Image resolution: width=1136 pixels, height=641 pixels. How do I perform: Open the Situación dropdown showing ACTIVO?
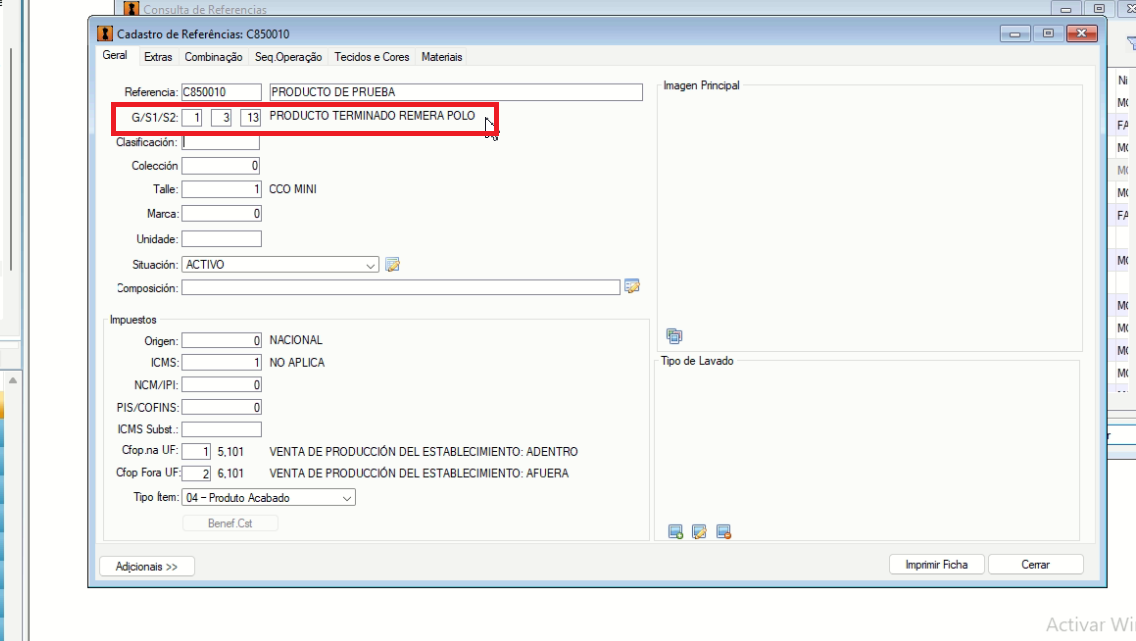[280, 264]
